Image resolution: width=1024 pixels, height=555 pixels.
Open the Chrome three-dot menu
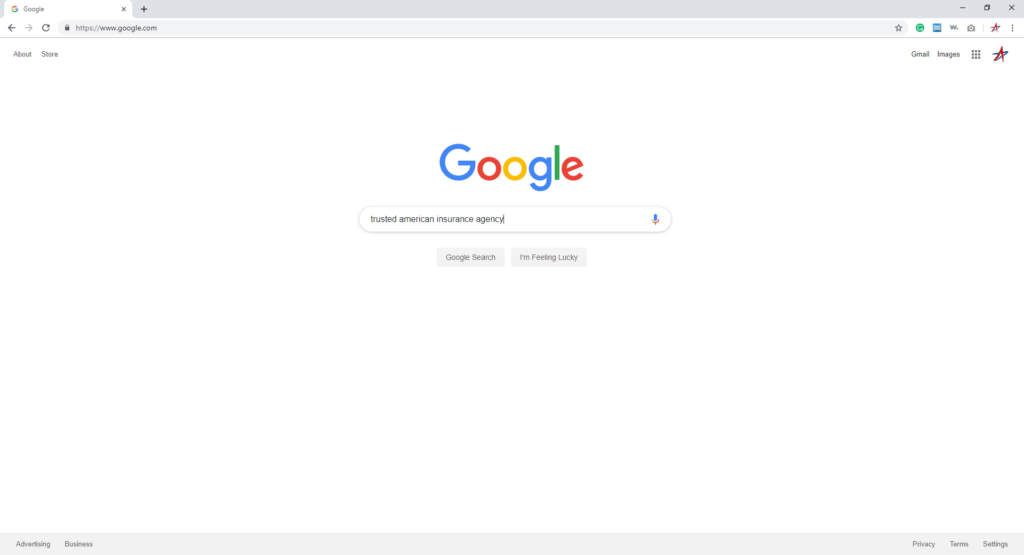point(1012,28)
